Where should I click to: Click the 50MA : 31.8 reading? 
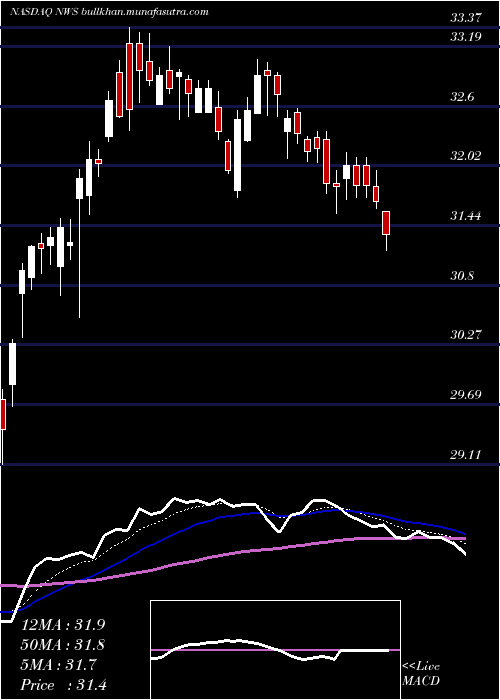[63, 645]
